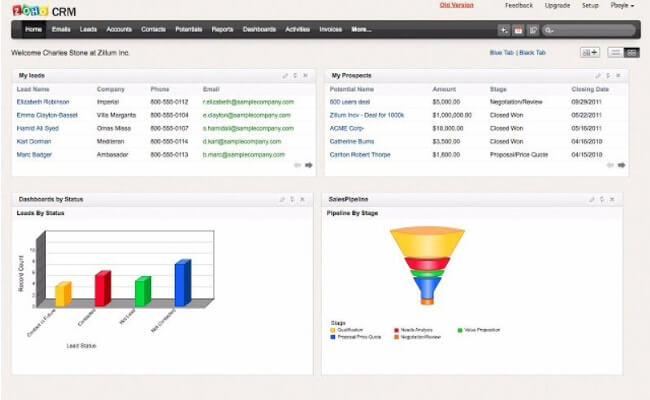Image resolution: width=650 pixels, height=400 pixels.
Task: Switch to Blue Tab theme
Action: (x=502, y=53)
